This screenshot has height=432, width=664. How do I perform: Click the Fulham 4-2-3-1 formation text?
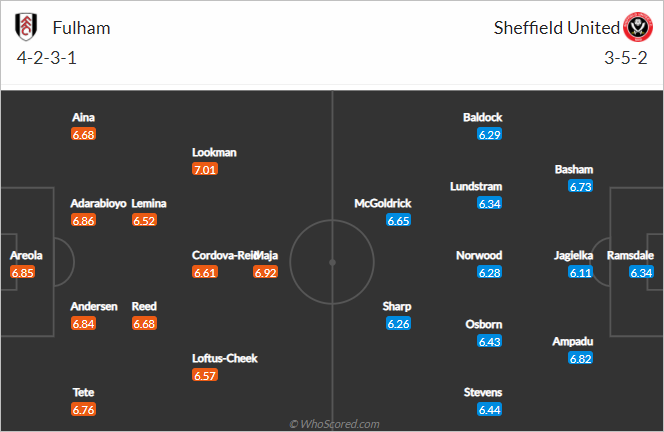(47, 58)
